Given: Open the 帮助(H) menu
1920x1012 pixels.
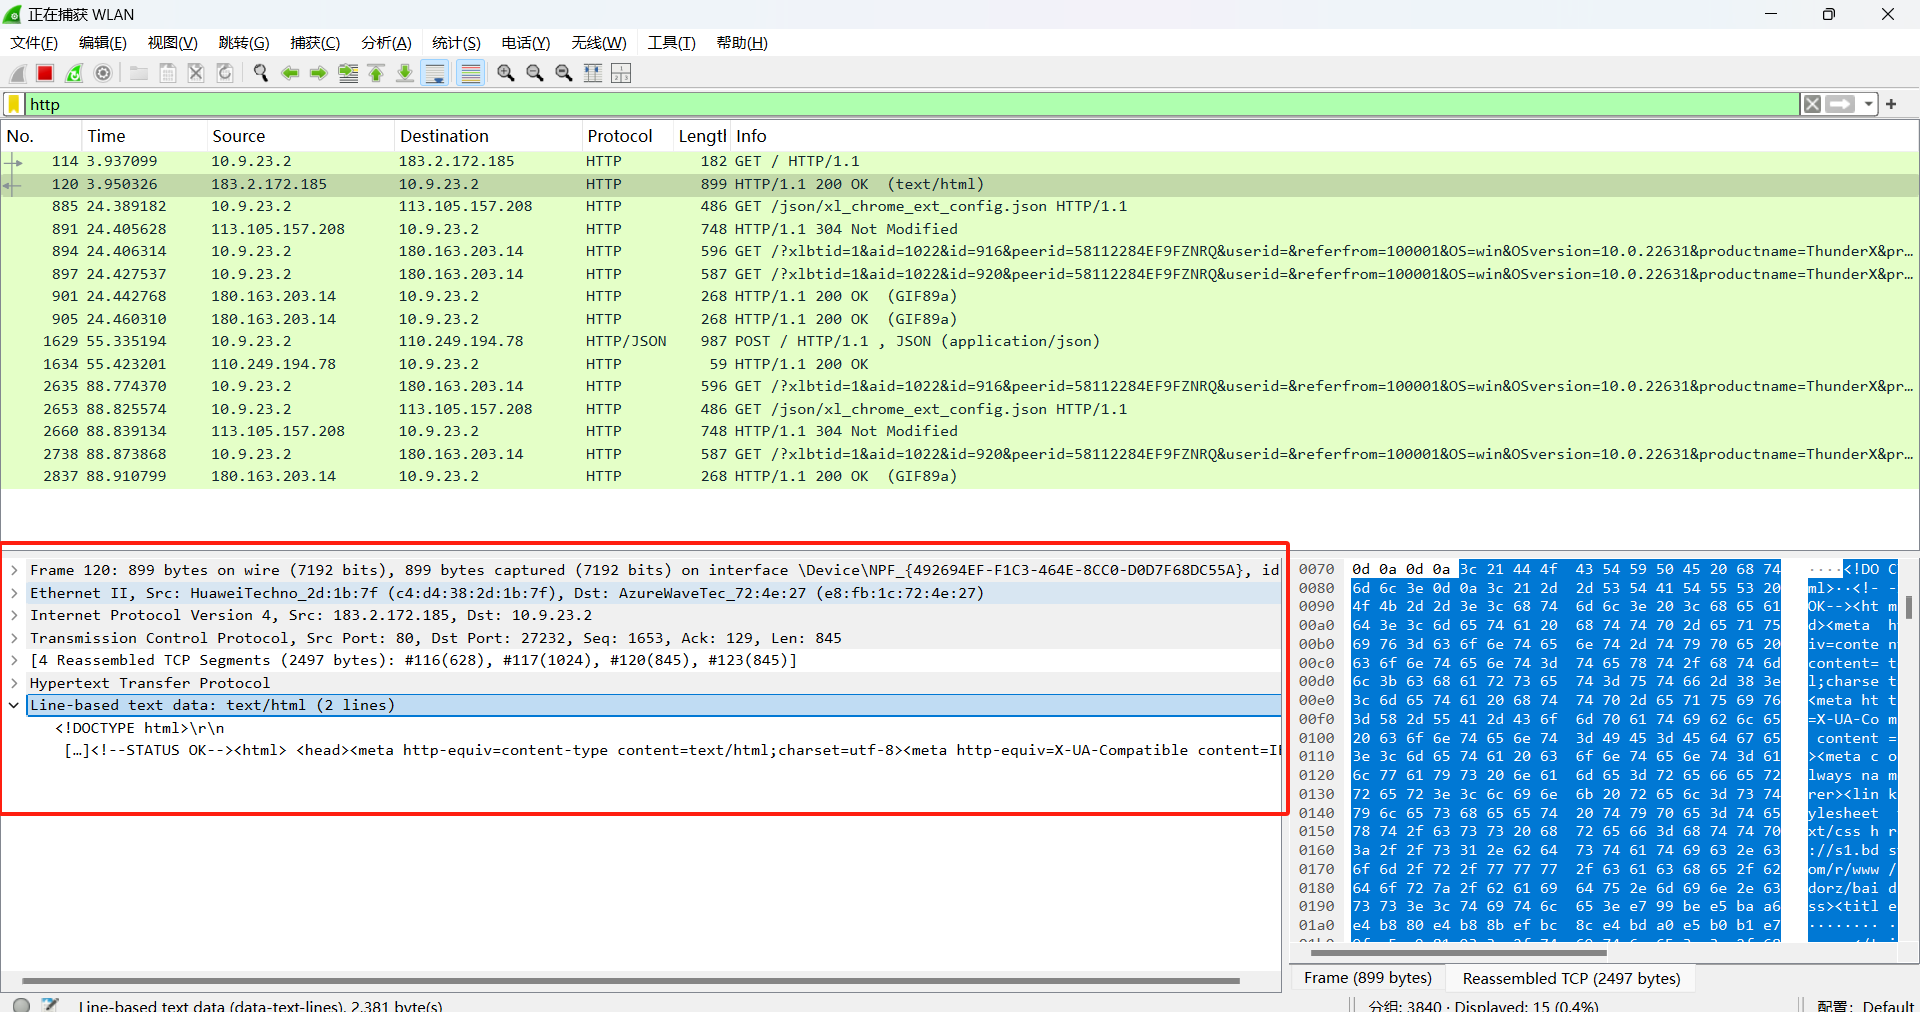Looking at the screenshot, I should click(742, 43).
